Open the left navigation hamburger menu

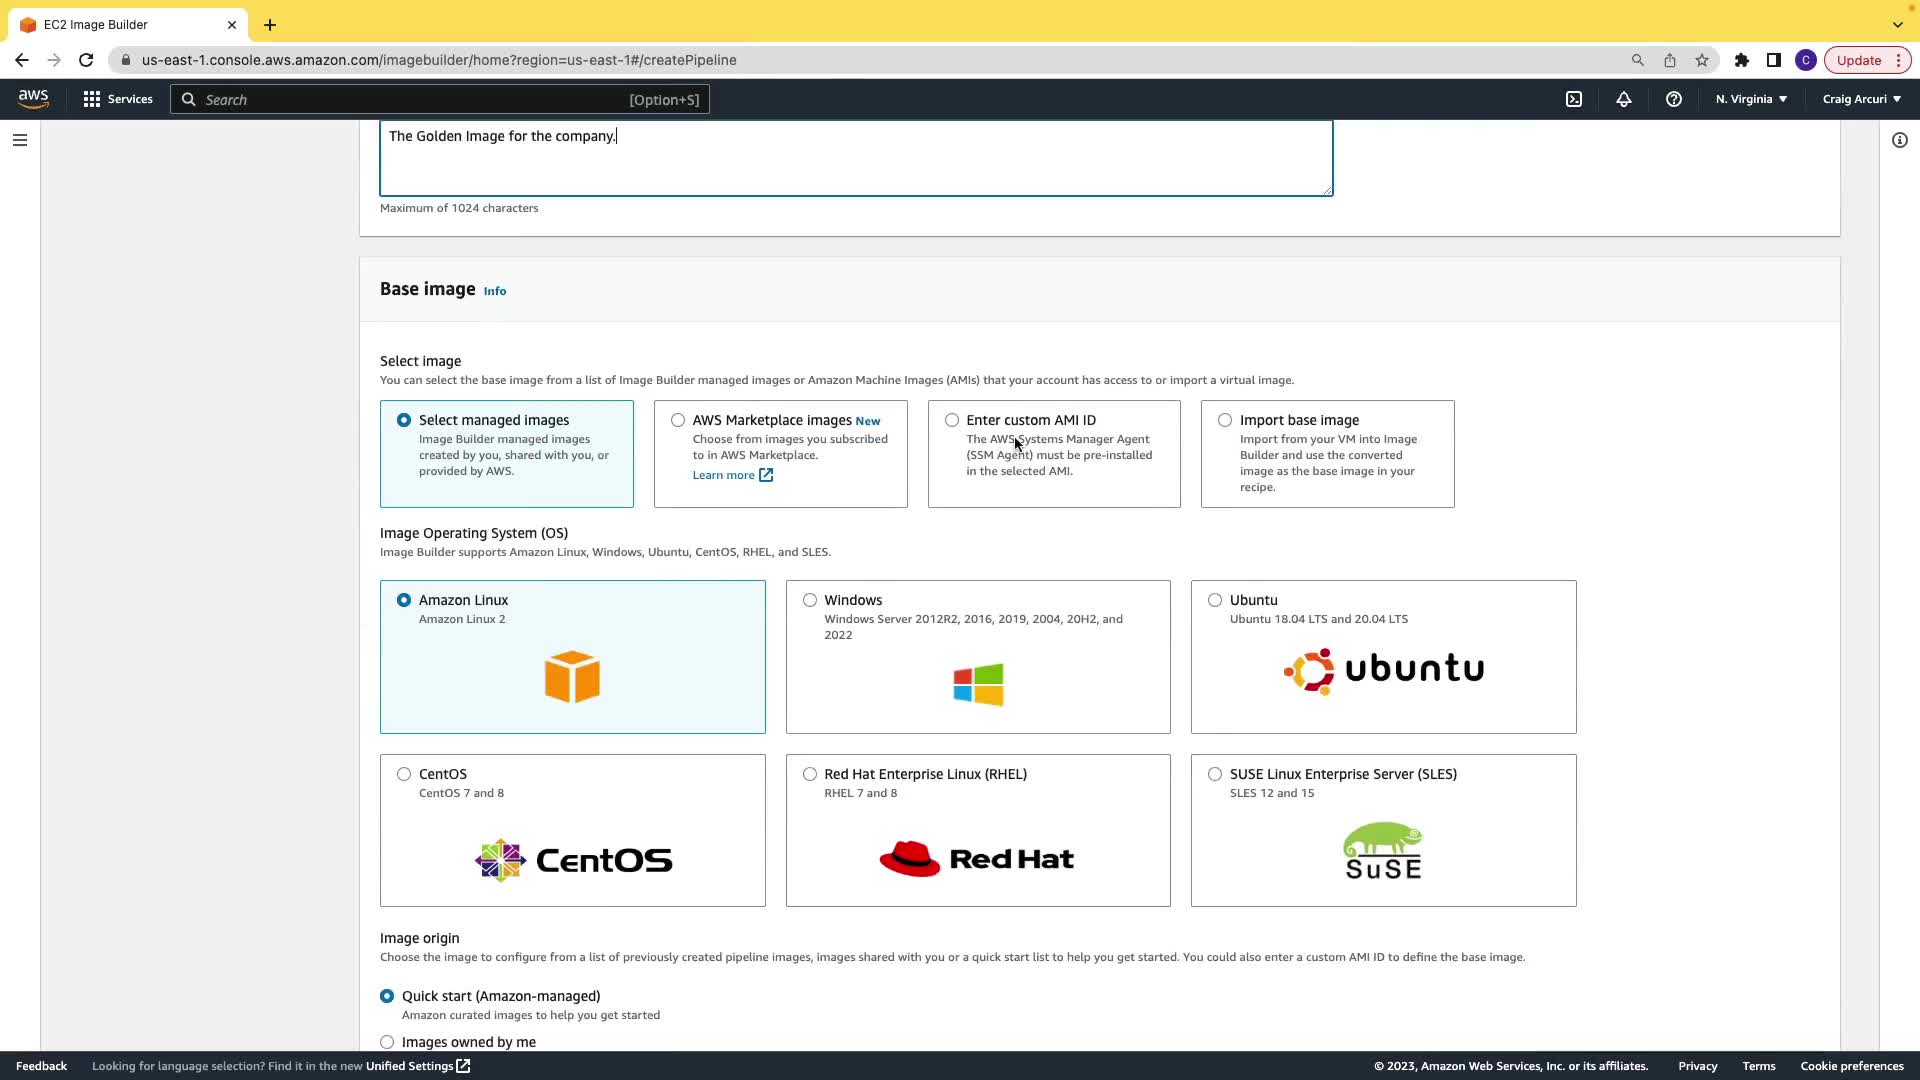(20, 140)
